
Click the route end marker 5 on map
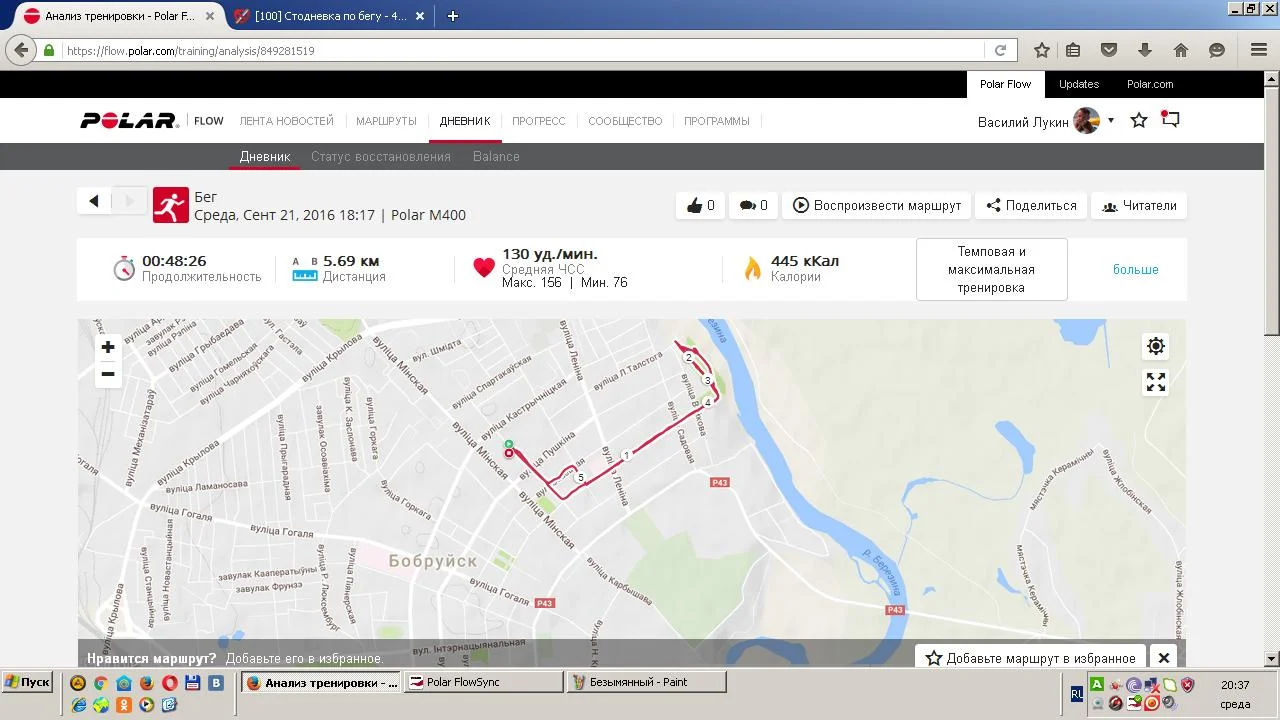[x=580, y=478]
